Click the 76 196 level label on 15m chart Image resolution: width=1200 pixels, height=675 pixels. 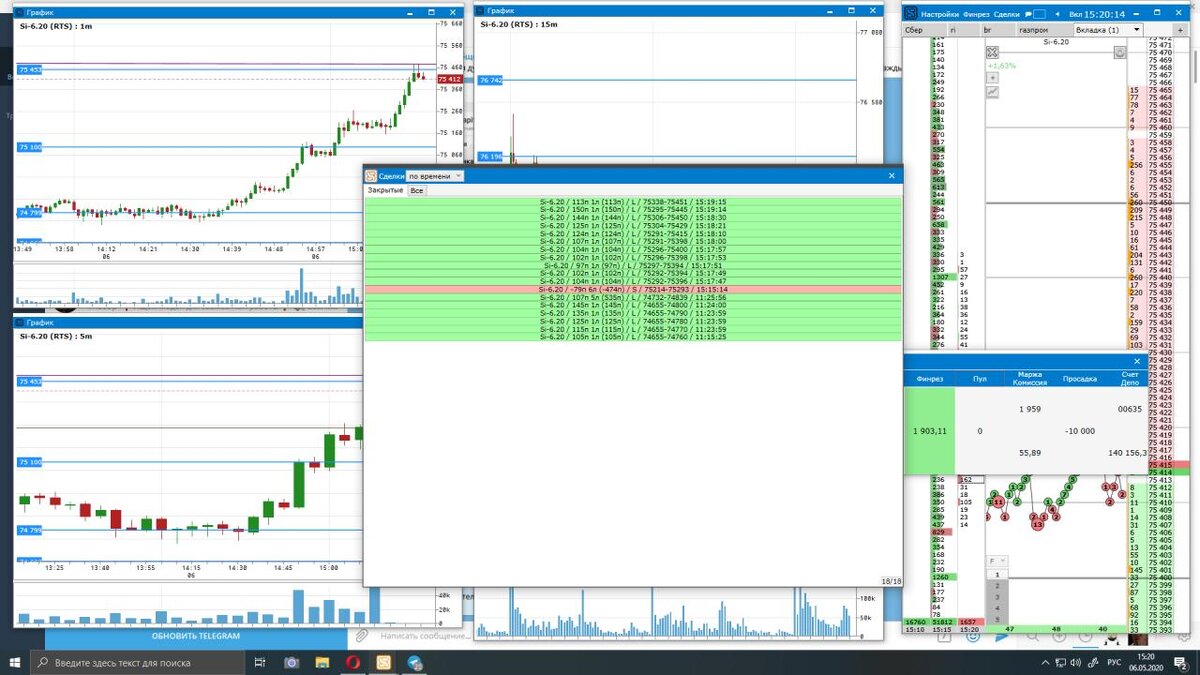coord(491,156)
